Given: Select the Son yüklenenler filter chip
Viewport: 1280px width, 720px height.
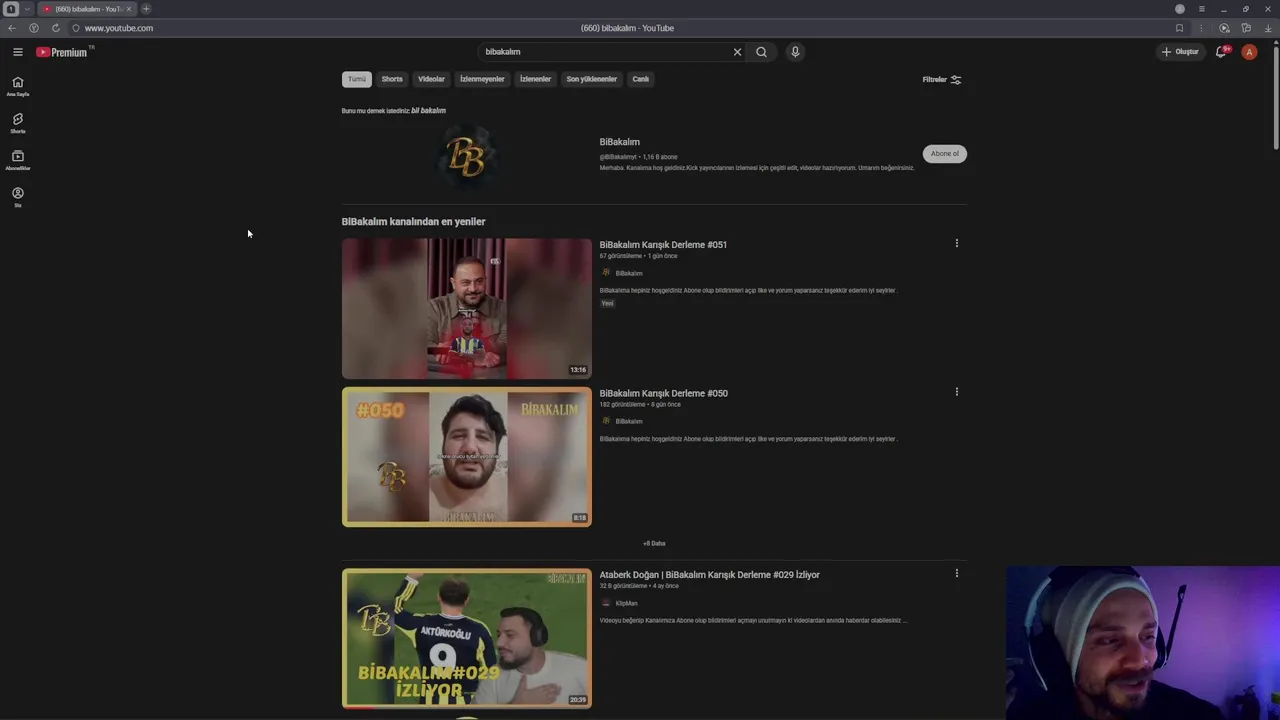Looking at the screenshot, I should pyautogui.click(x=592, y=79).
